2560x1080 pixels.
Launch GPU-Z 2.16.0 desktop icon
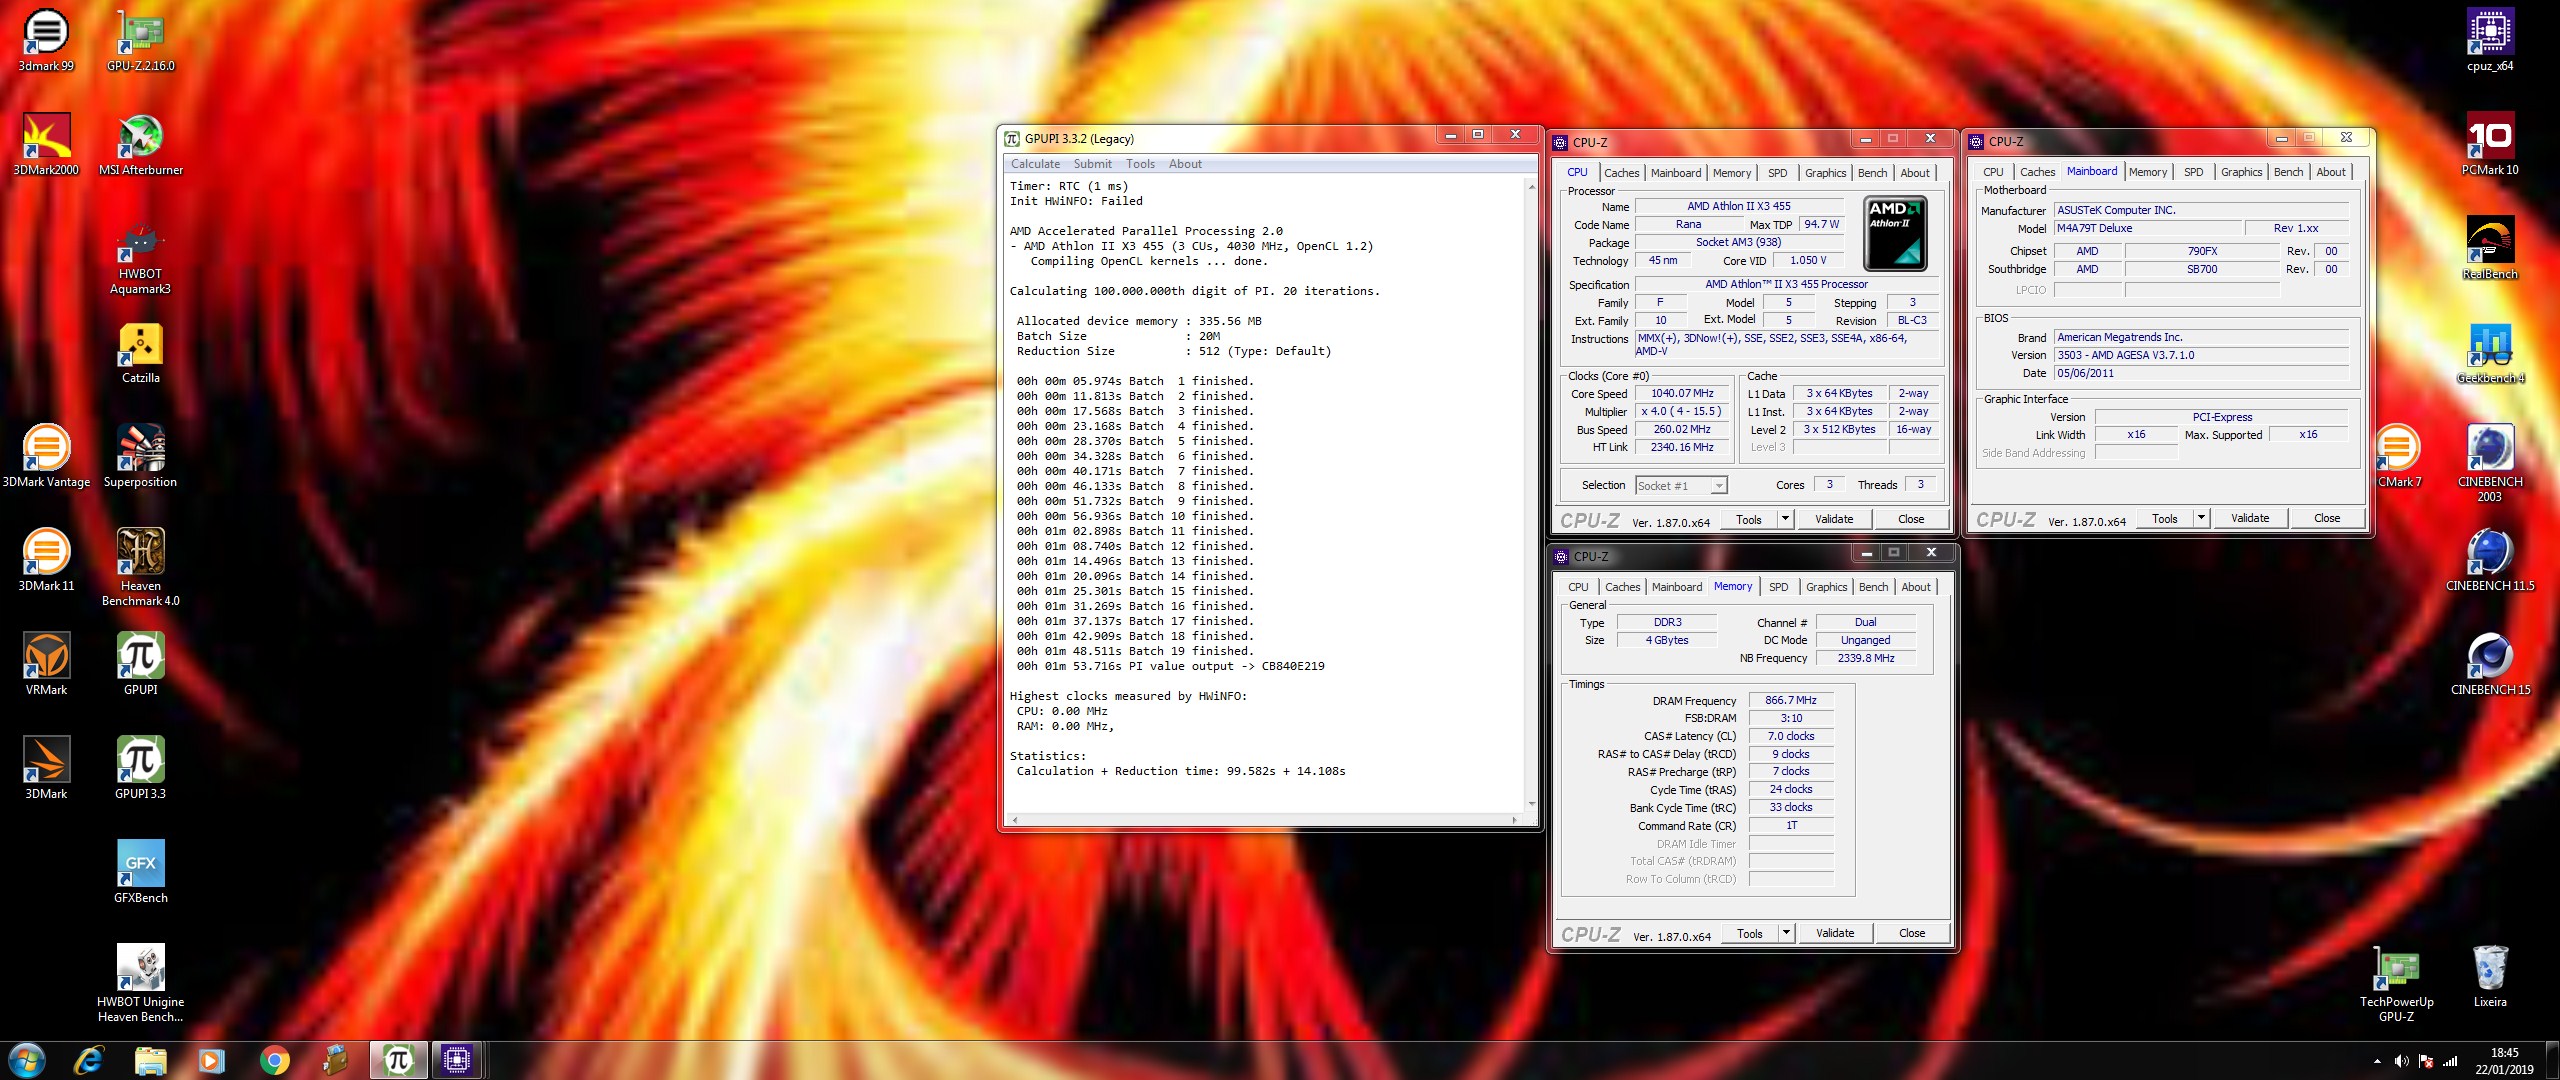pyautogui.click(x=141, y=41)
